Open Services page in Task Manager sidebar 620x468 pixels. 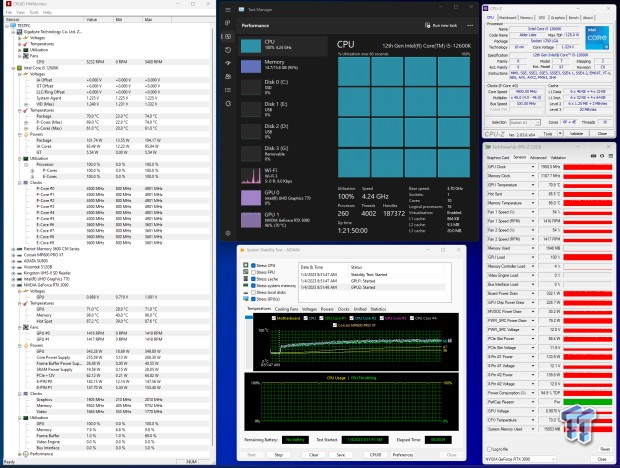(228, 104)
